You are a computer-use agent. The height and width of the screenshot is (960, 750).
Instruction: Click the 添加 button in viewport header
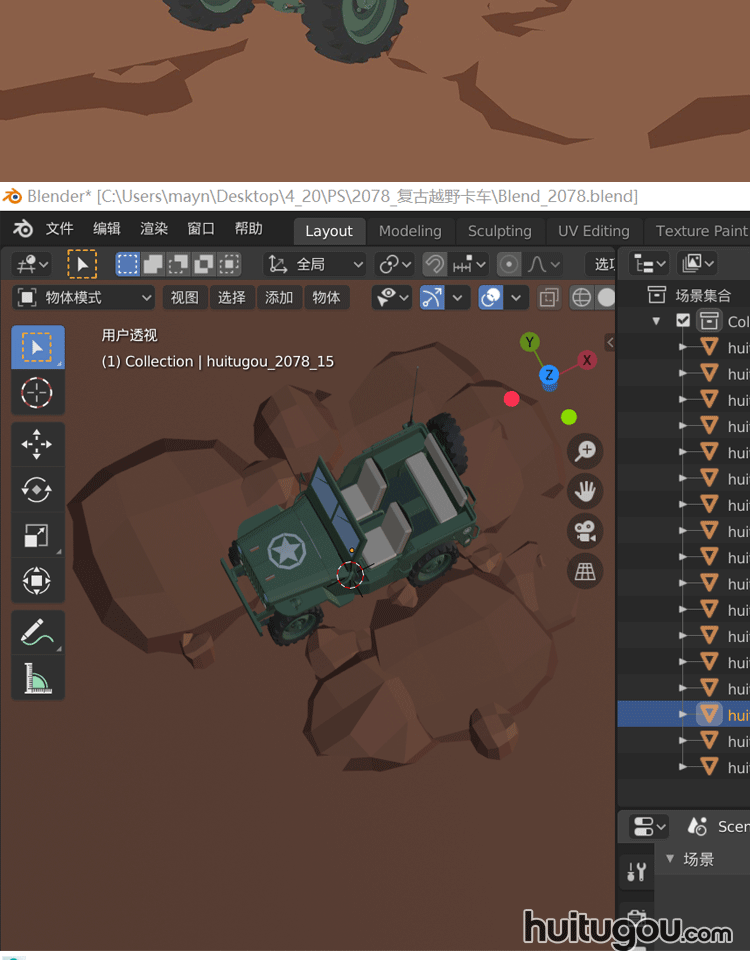(279, 297)
